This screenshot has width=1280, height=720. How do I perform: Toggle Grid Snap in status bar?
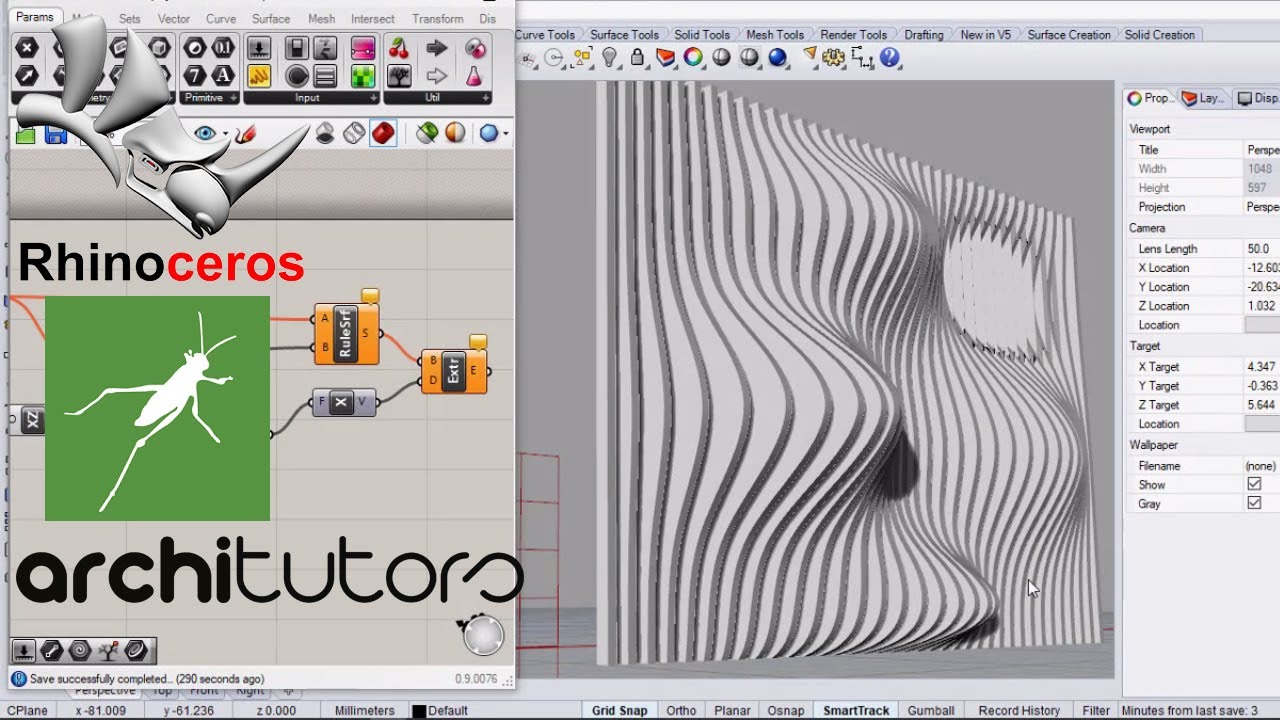pyautogui.click(x=619, y=710)
